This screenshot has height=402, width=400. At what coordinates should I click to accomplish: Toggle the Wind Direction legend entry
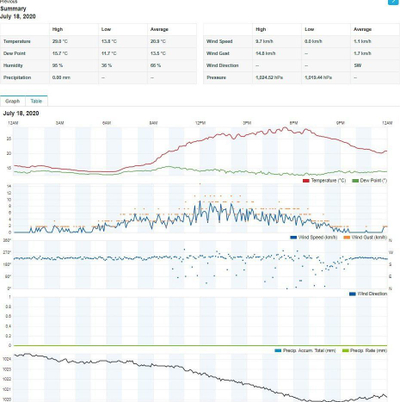(x=368, y=294)
